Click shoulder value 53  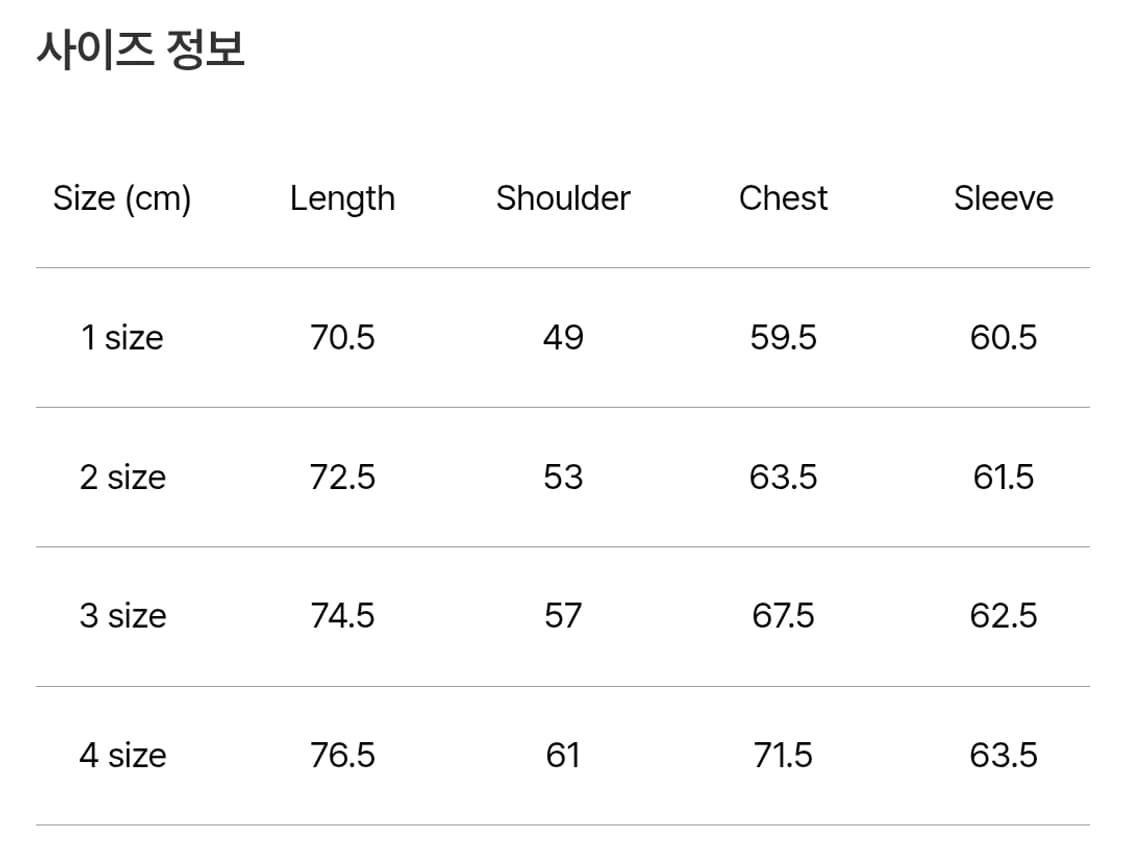(x=563, y=477)
